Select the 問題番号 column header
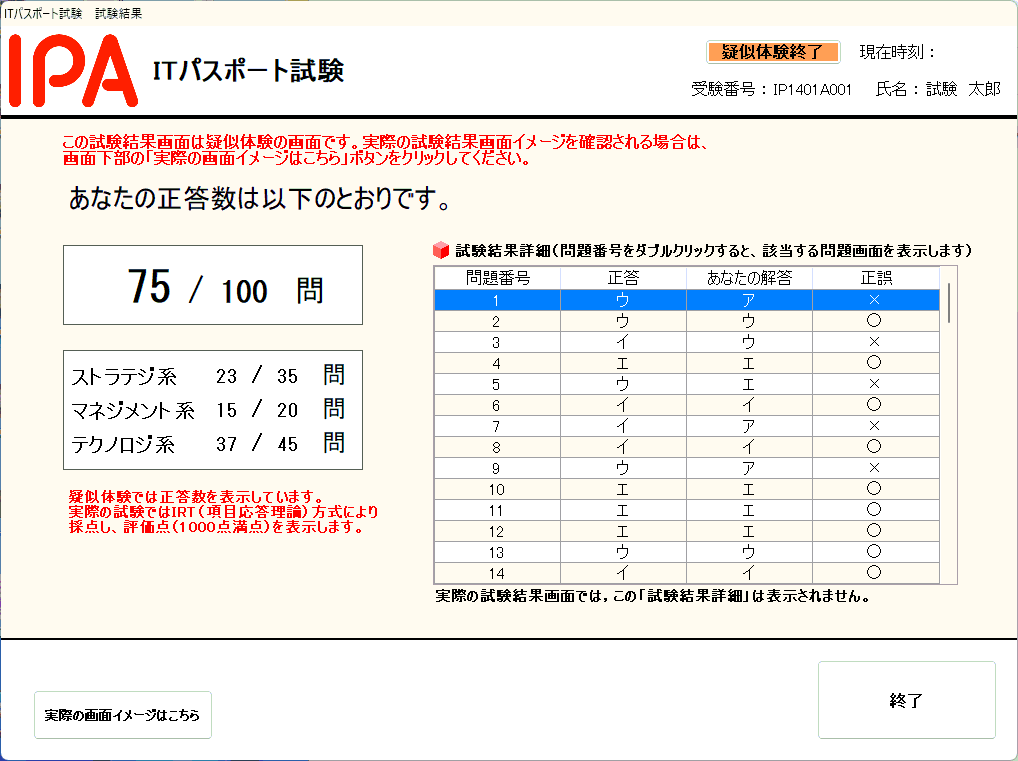1018x761 pixels. click(497, 278)
